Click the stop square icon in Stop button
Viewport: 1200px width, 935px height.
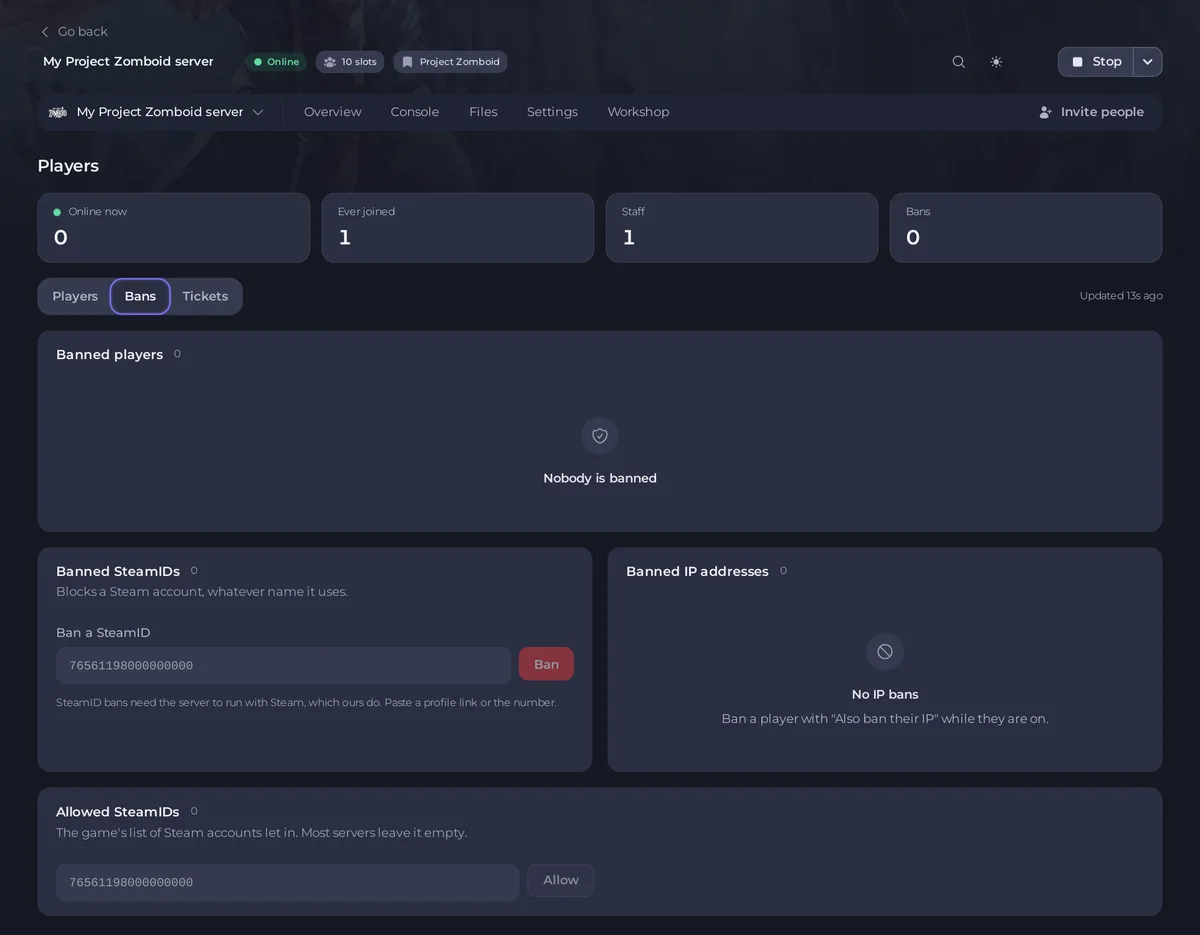tap(1077, 62)
